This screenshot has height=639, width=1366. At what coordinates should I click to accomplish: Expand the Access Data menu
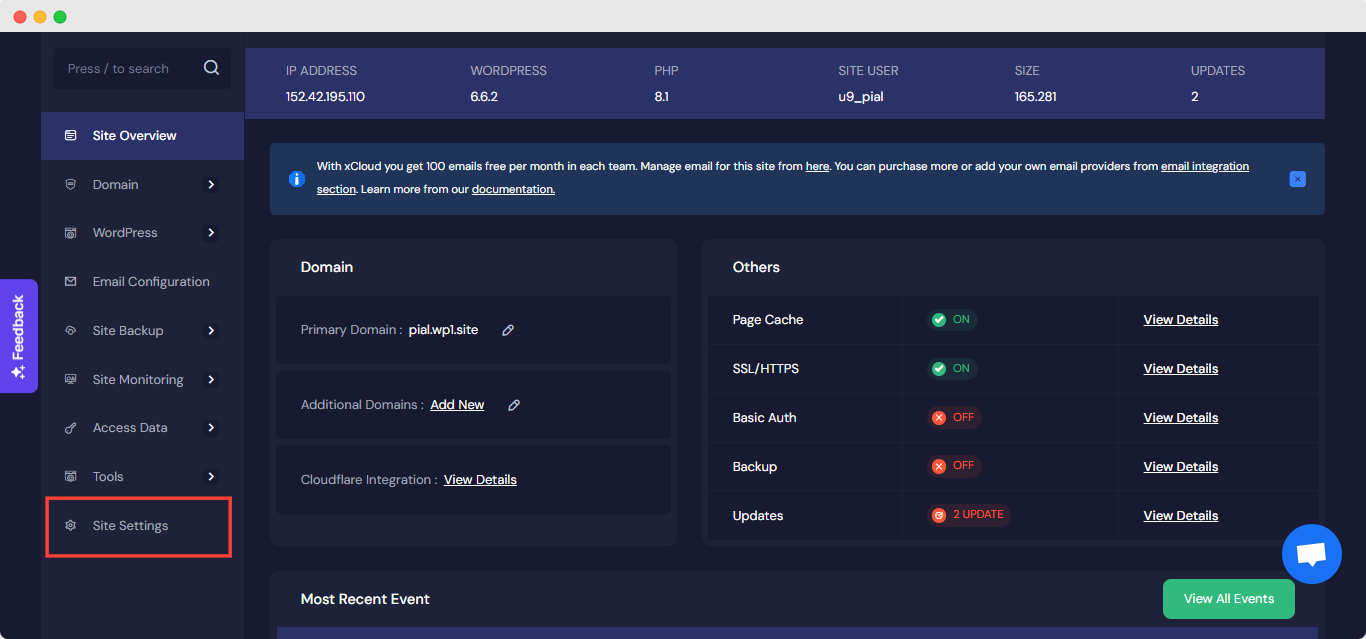point(211,427)
